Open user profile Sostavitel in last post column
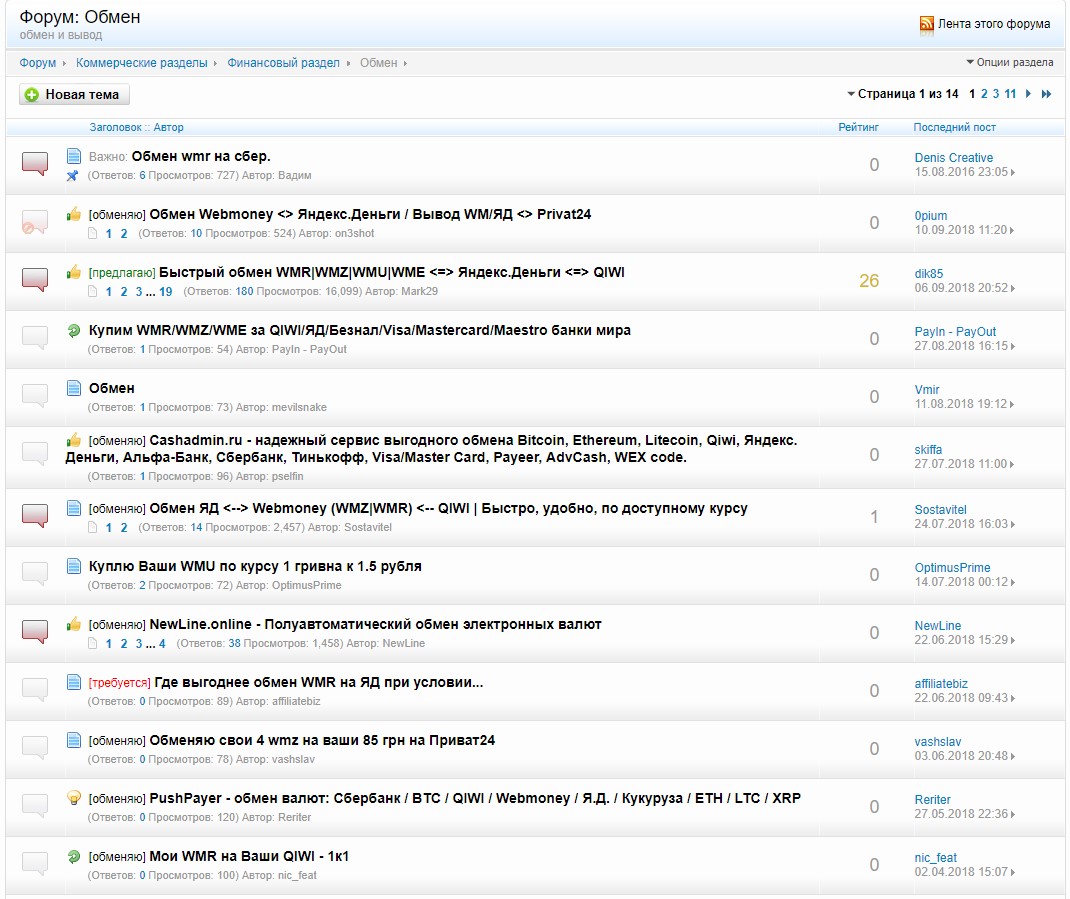 (940, 510)
